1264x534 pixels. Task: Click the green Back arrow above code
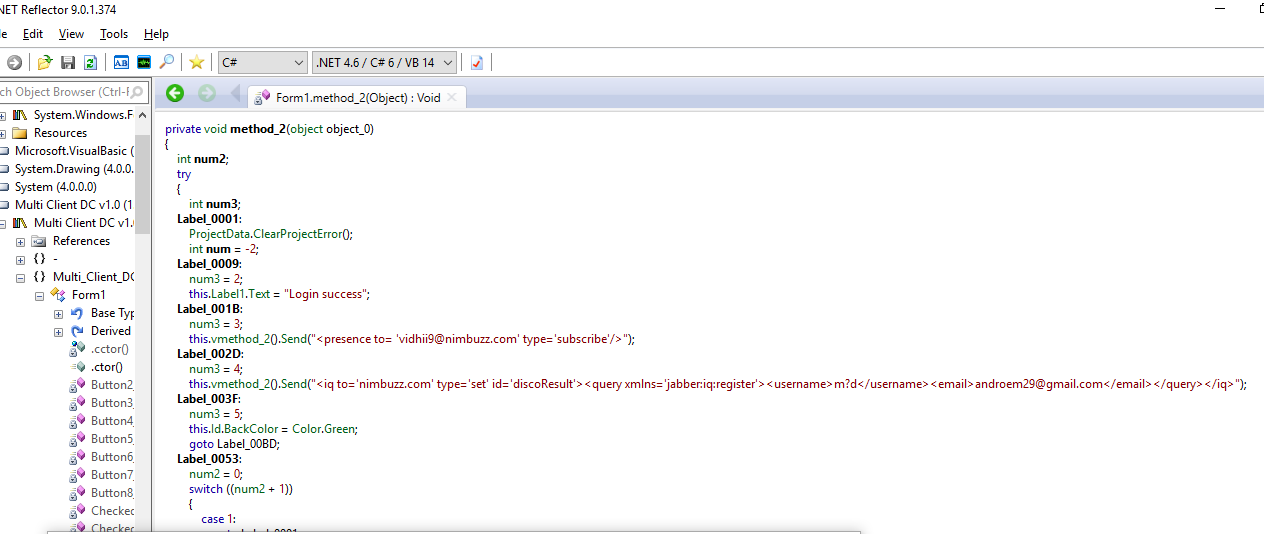click(175, 93)
